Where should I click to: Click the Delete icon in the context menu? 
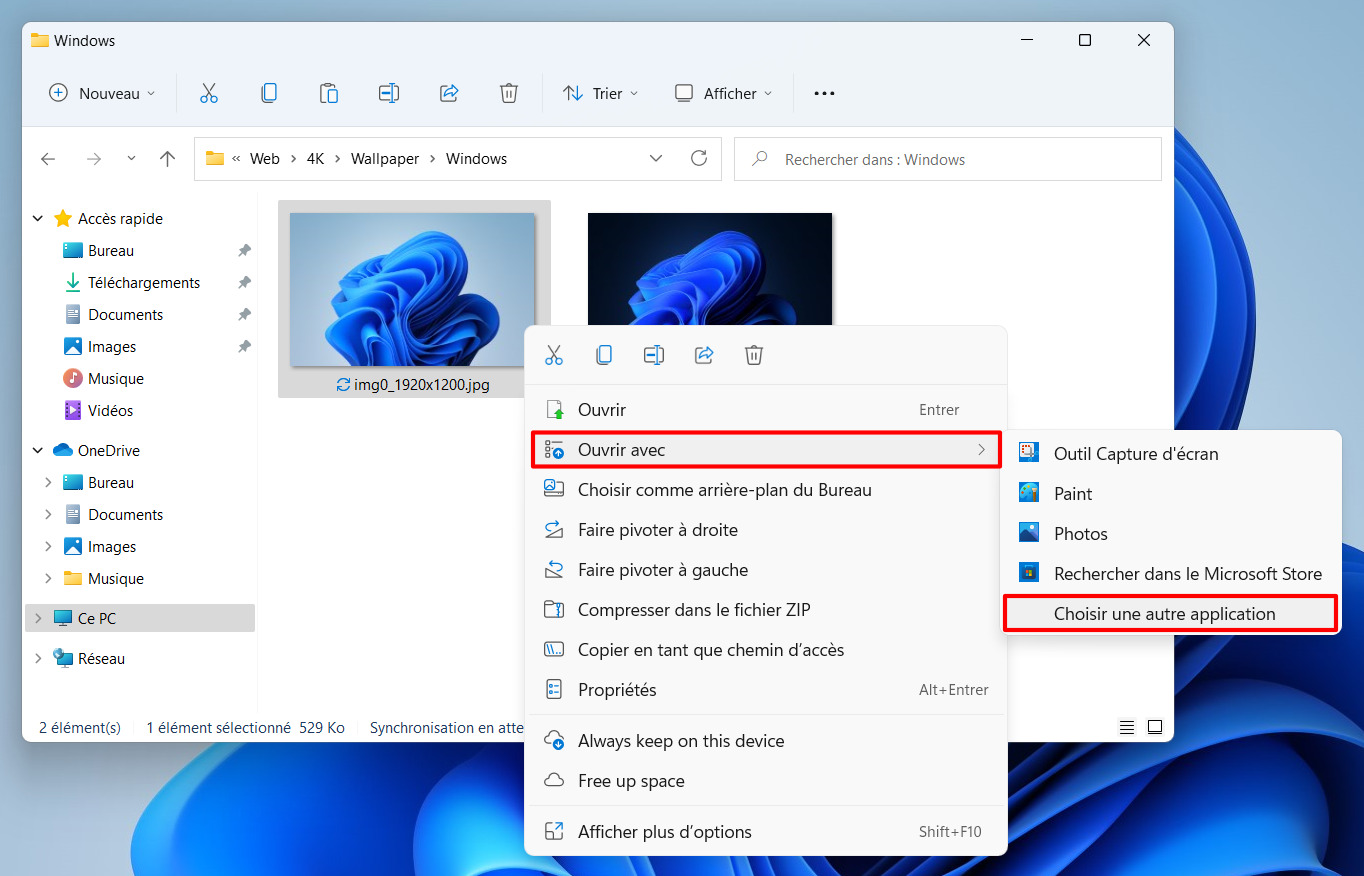click(x=754, y=355)
